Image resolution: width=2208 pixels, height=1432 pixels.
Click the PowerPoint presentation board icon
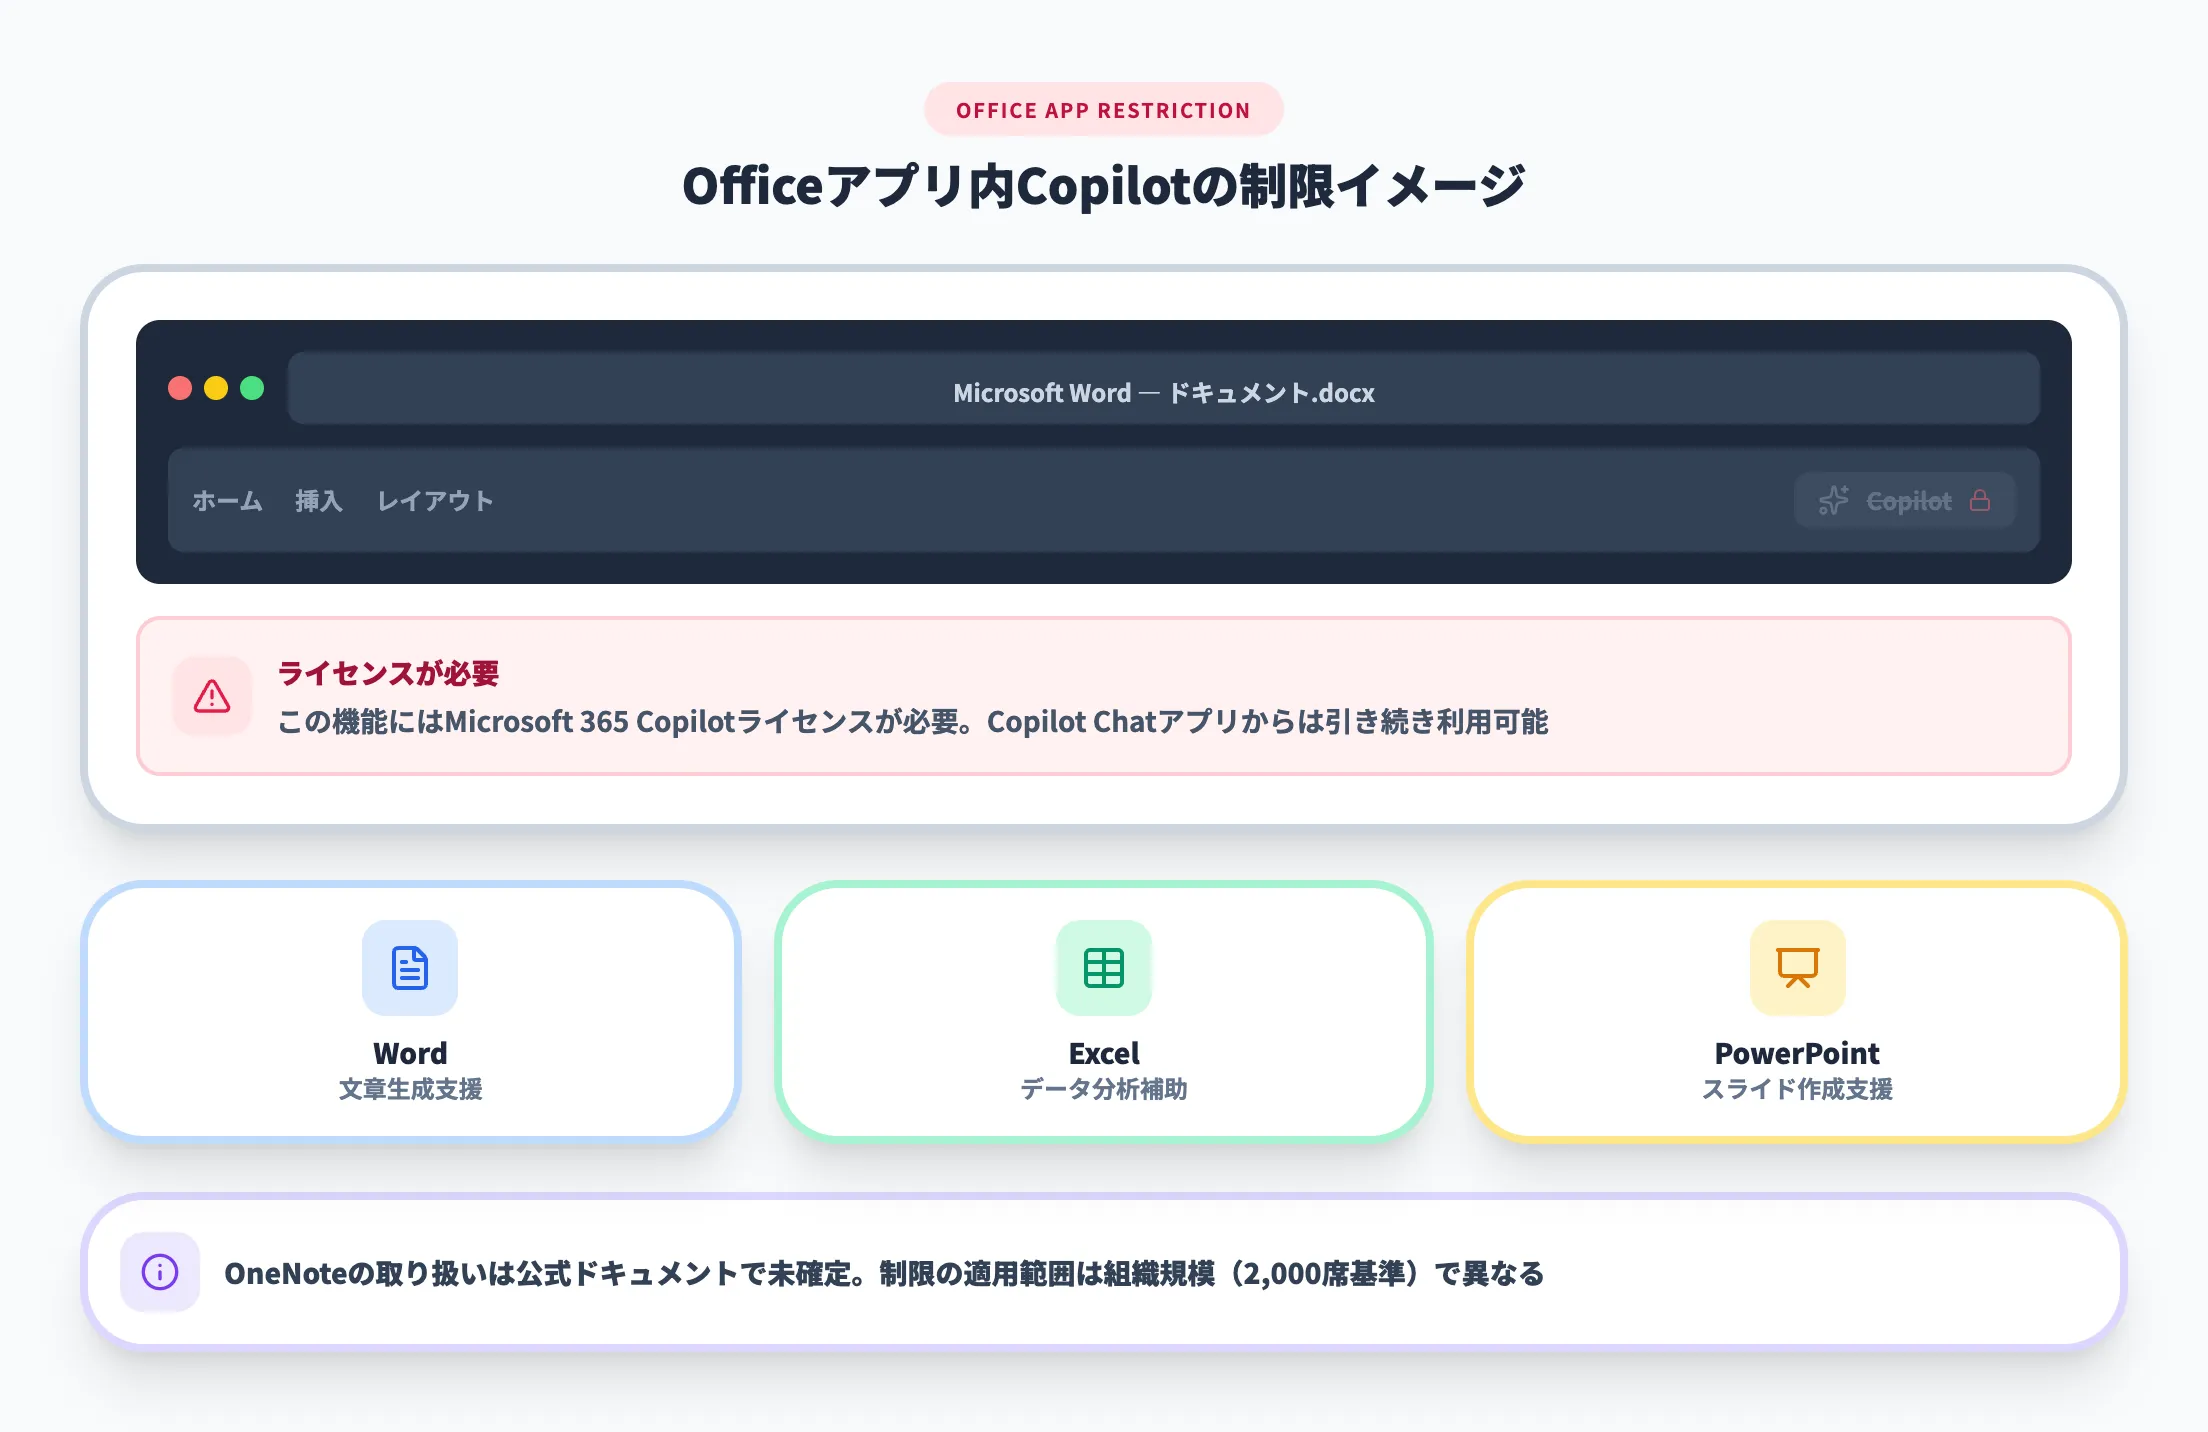pos(1797,968)
